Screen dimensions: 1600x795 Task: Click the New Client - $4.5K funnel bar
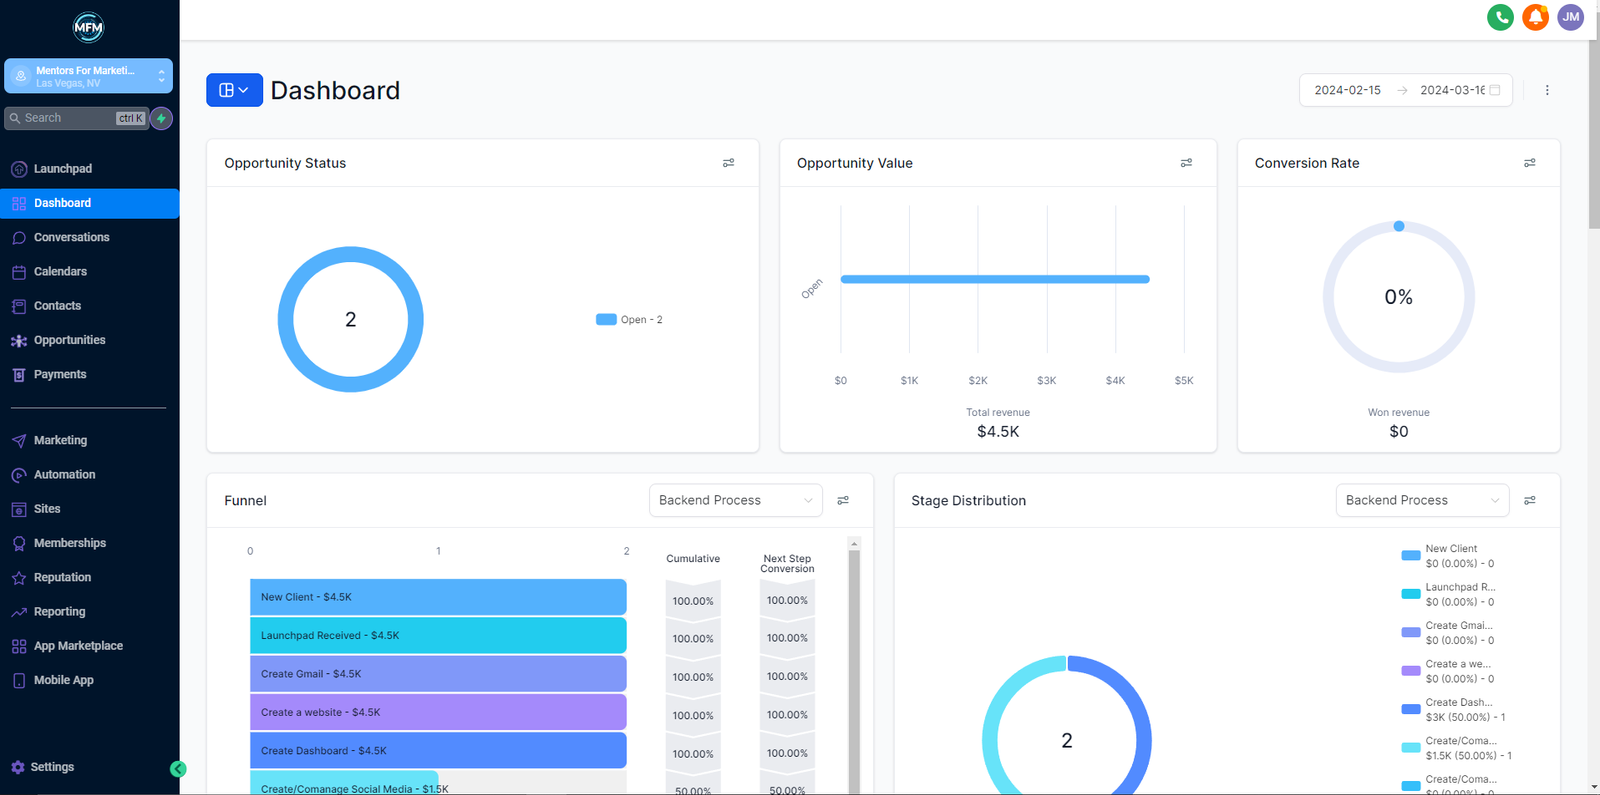(438, 597)
